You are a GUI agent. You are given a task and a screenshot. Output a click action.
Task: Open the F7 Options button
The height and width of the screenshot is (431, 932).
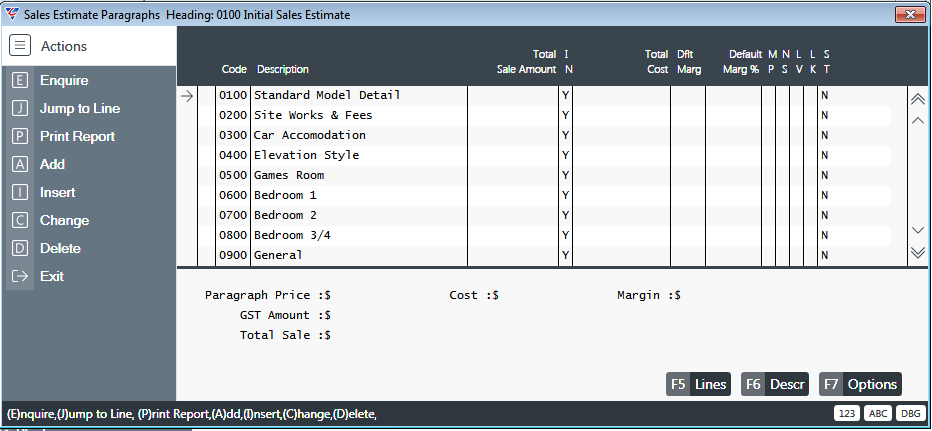pos(860,384)
